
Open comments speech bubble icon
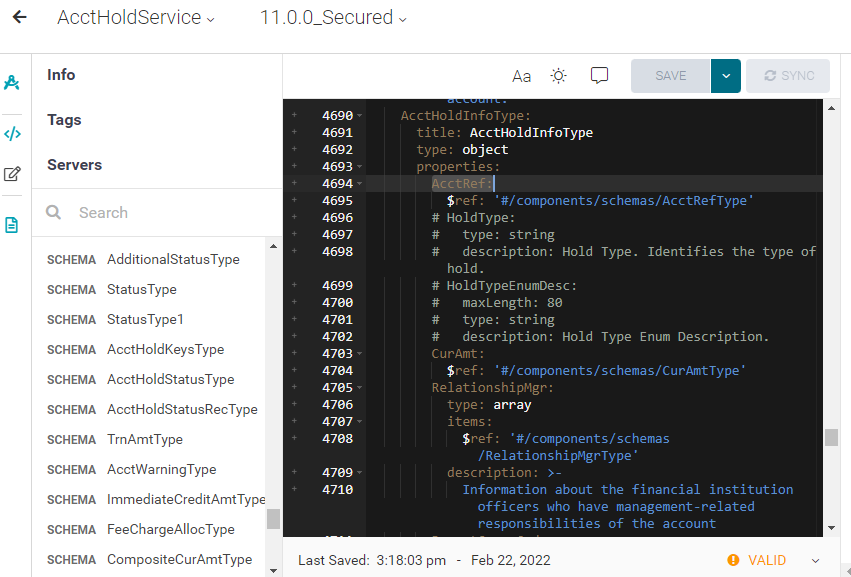[599, 75]
